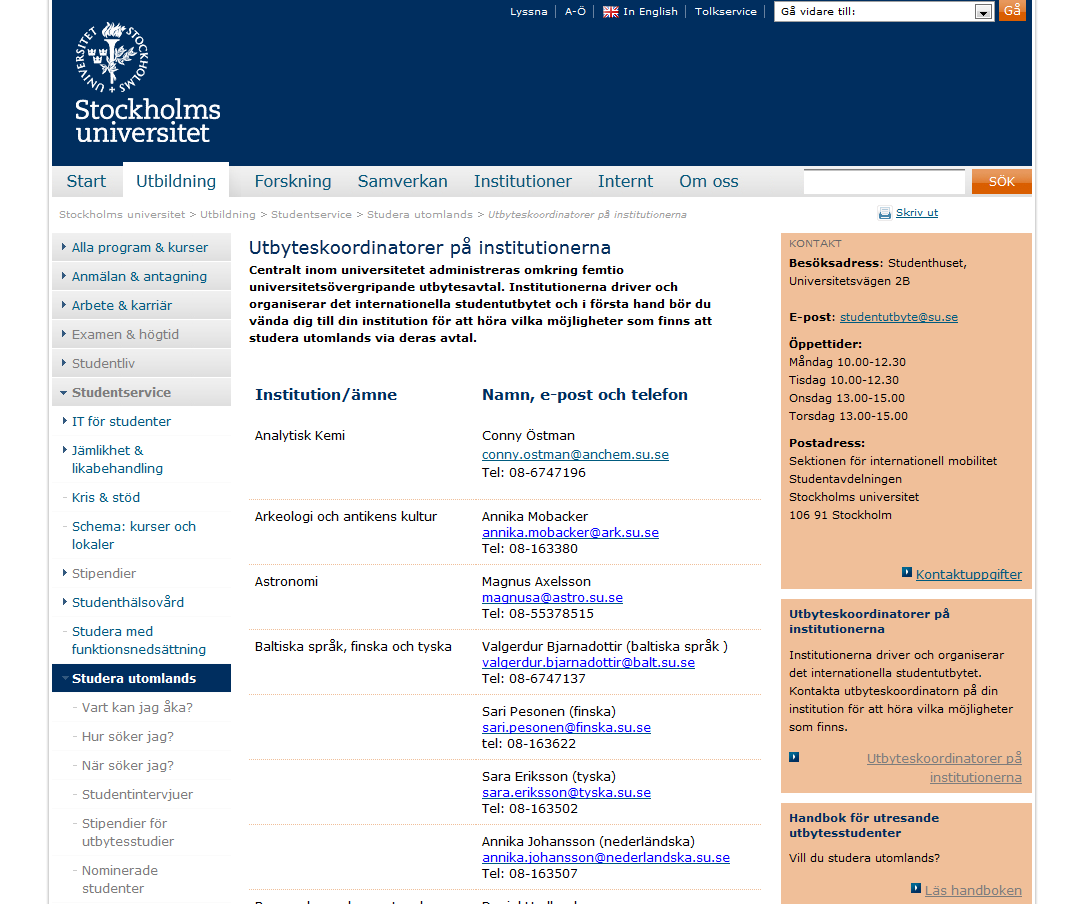Open 'Hur söker jag?' page
Viewport: 1072px width, 904px height.
pos(127,736)
